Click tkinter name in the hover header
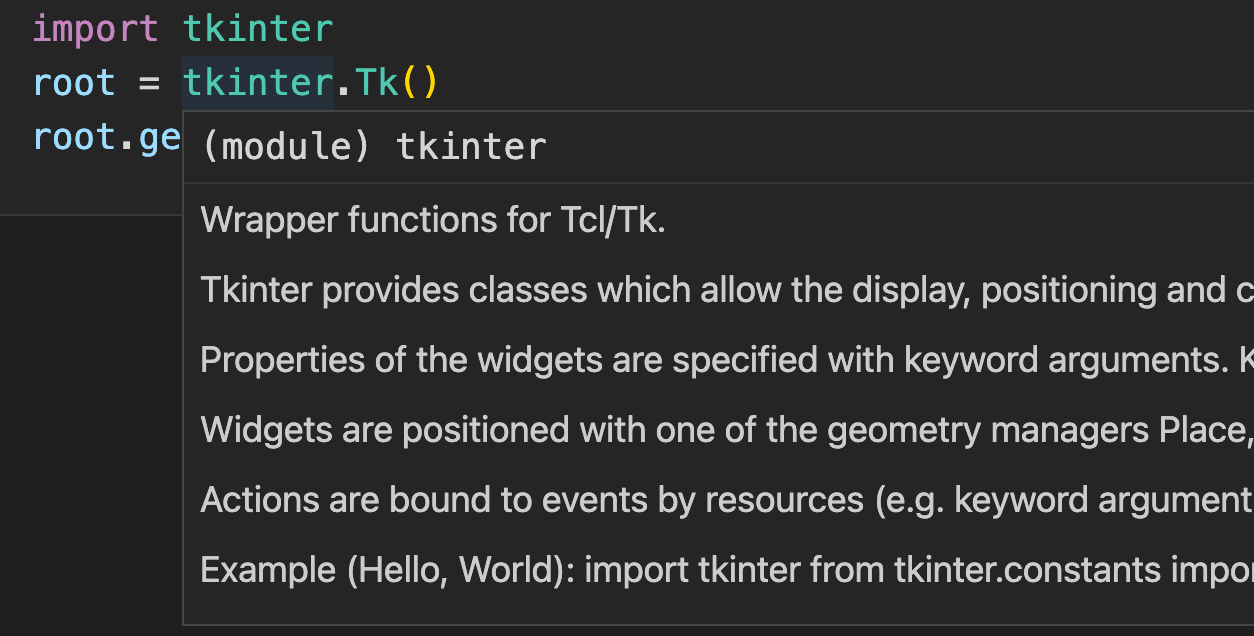 coord(471,147)
